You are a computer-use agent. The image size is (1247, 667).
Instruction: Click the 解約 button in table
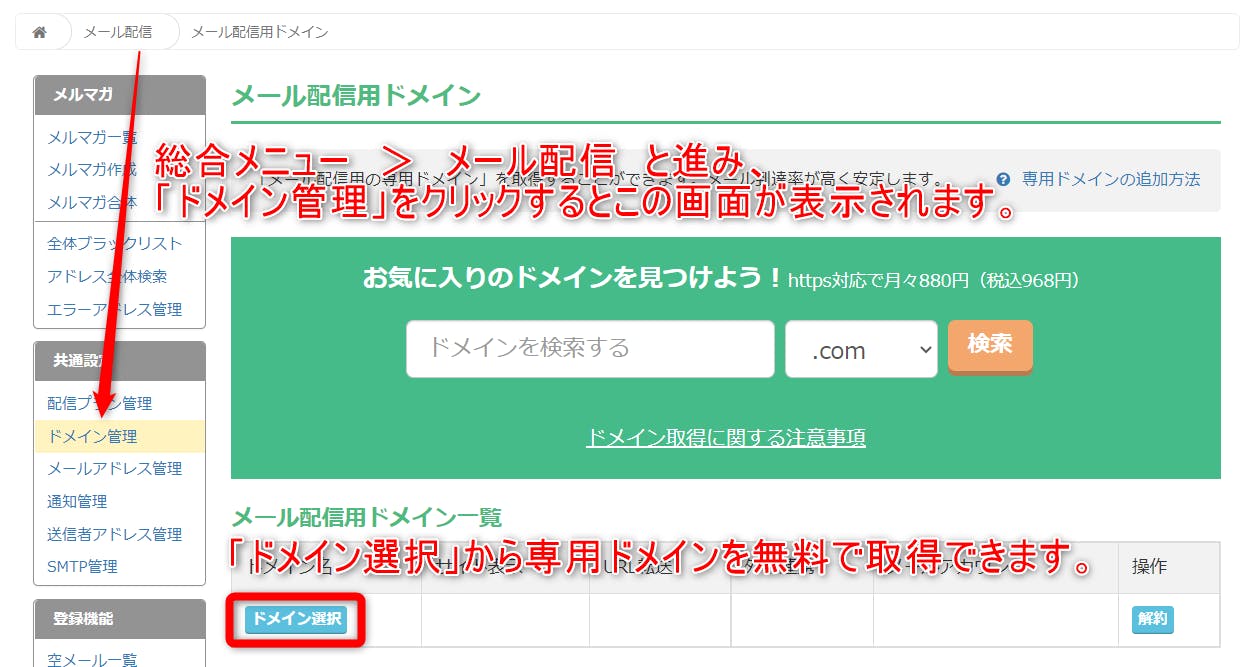[1152, 620]
